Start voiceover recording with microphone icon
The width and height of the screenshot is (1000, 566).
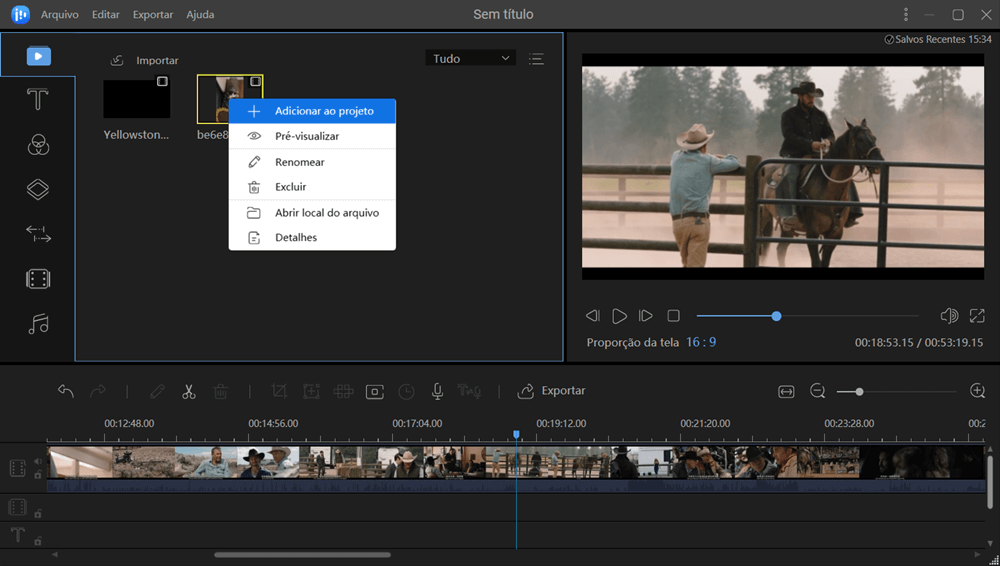coord(438,391)
